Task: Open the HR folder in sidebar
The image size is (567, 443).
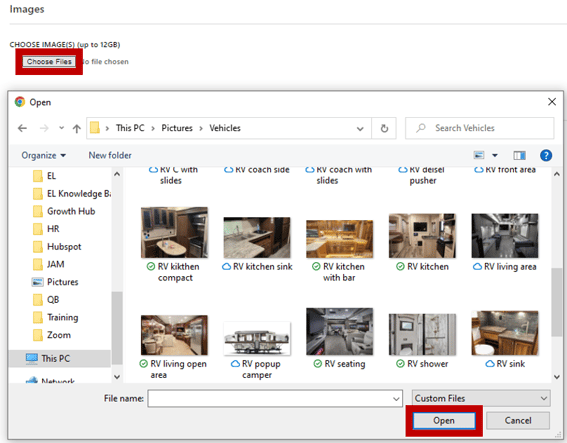Action: [46, 229]
